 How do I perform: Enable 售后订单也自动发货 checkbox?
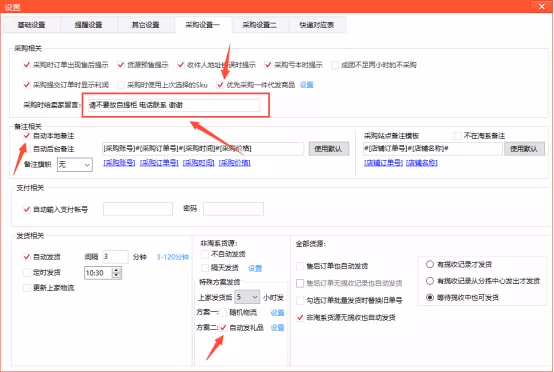300,266
